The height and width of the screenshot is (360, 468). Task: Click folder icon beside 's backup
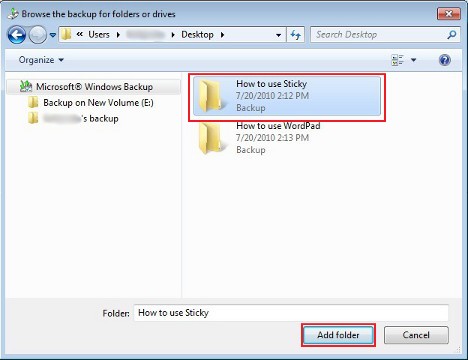[x=33, y=118]
